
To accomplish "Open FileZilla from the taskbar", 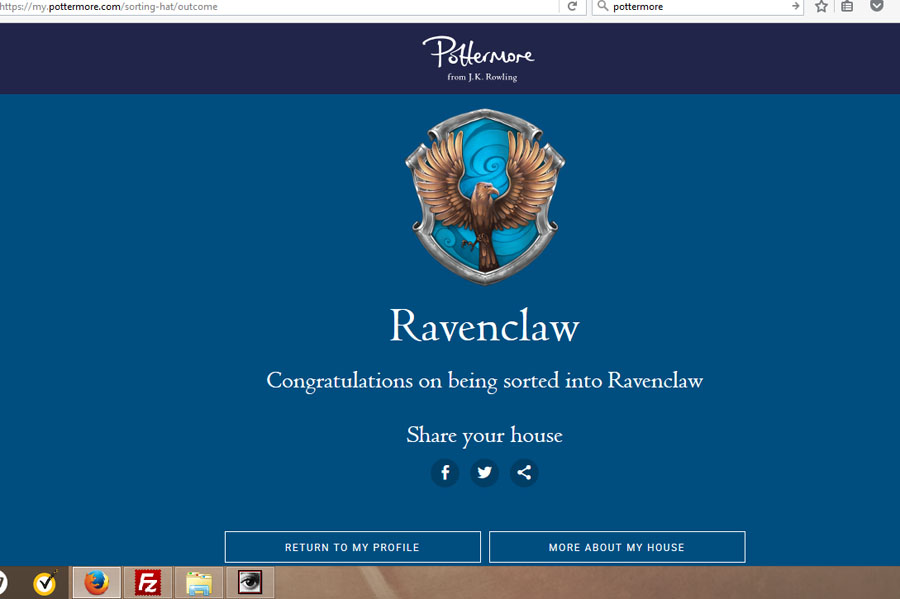I will coord(148,583).
